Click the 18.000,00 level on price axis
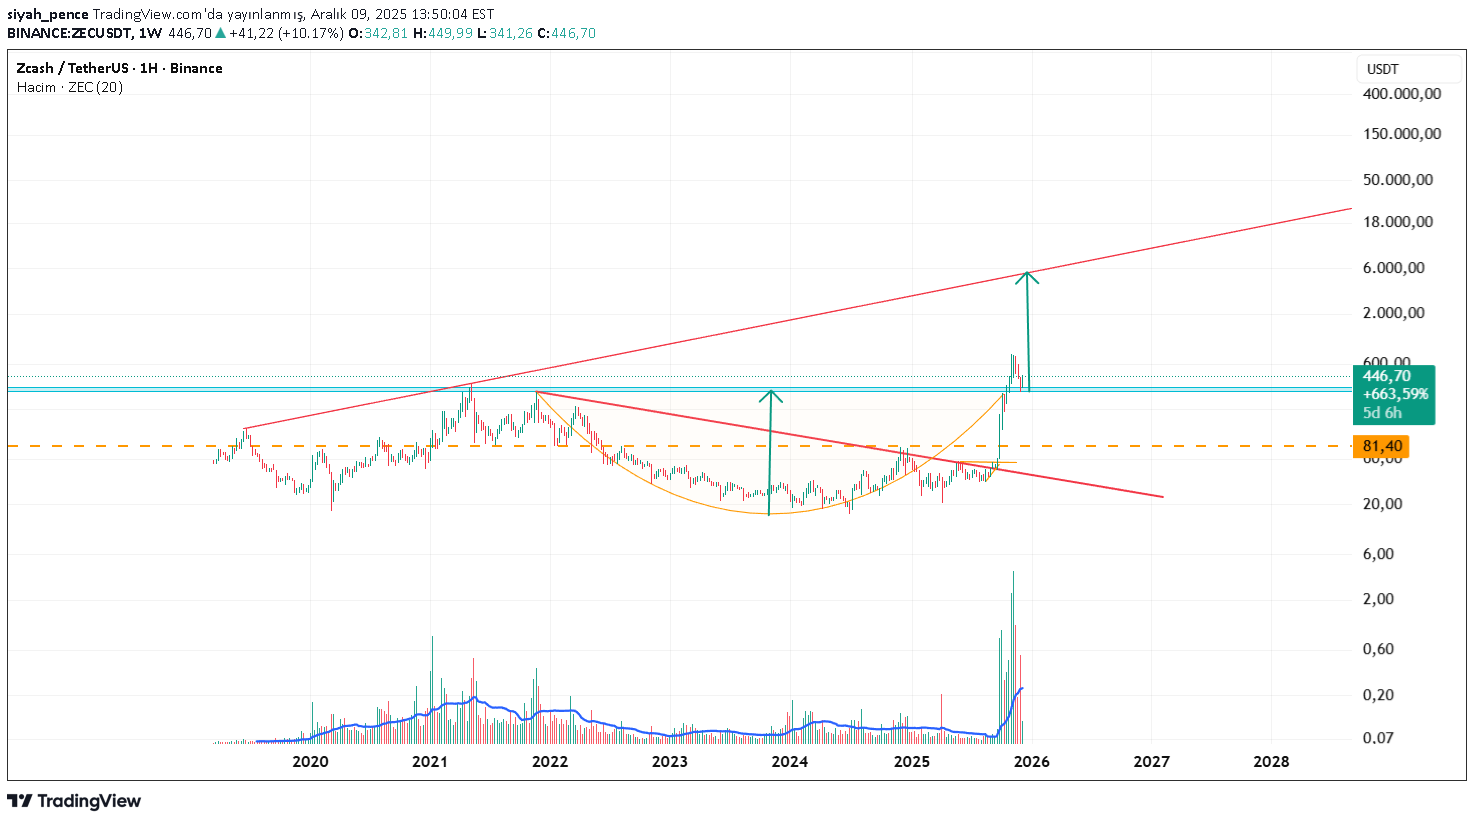Image resolution: width=1474 pixels, height=822 pixels. (x=1398, y=222)
